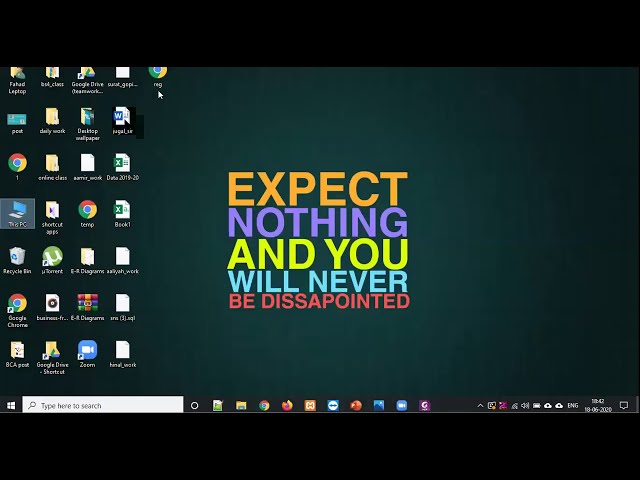Screen dimensions: 640x480
Task: Click the Type here to search box
Action: coord(103,405)
